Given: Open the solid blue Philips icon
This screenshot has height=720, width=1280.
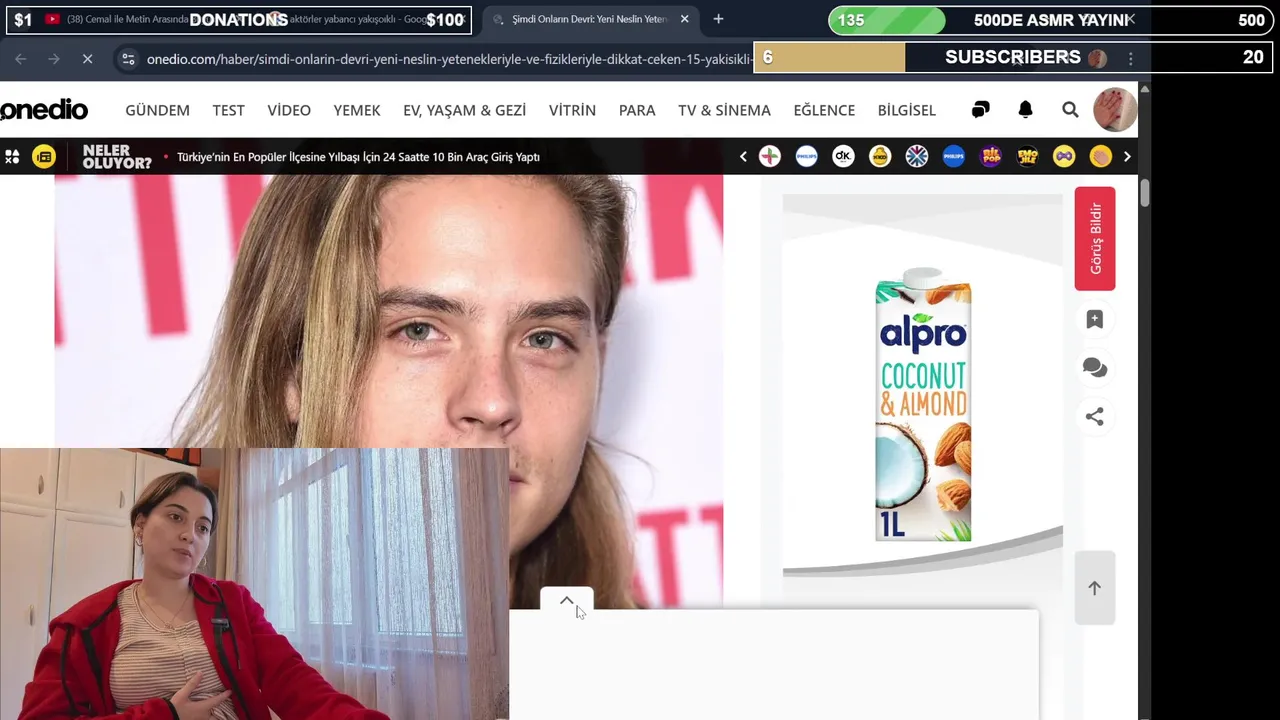Looking at the screenshot, I should pyautogui.click(x=954, y=156).
